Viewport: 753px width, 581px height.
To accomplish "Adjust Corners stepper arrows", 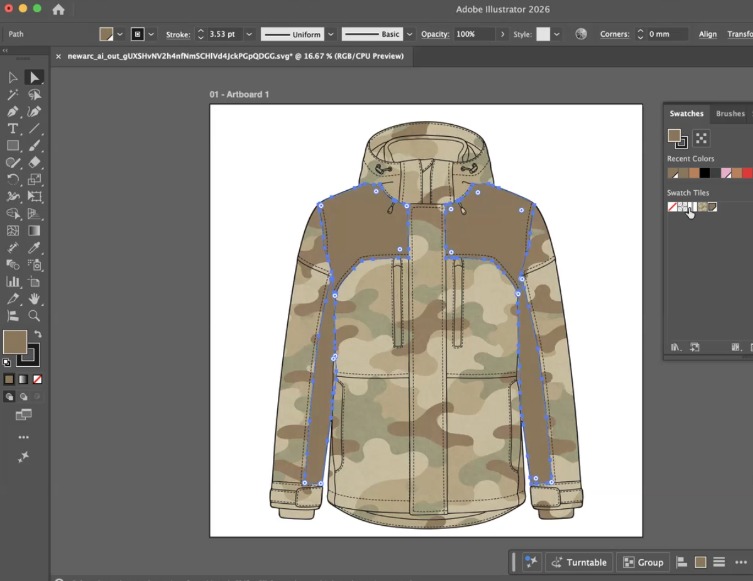I will tap(640, 35).
